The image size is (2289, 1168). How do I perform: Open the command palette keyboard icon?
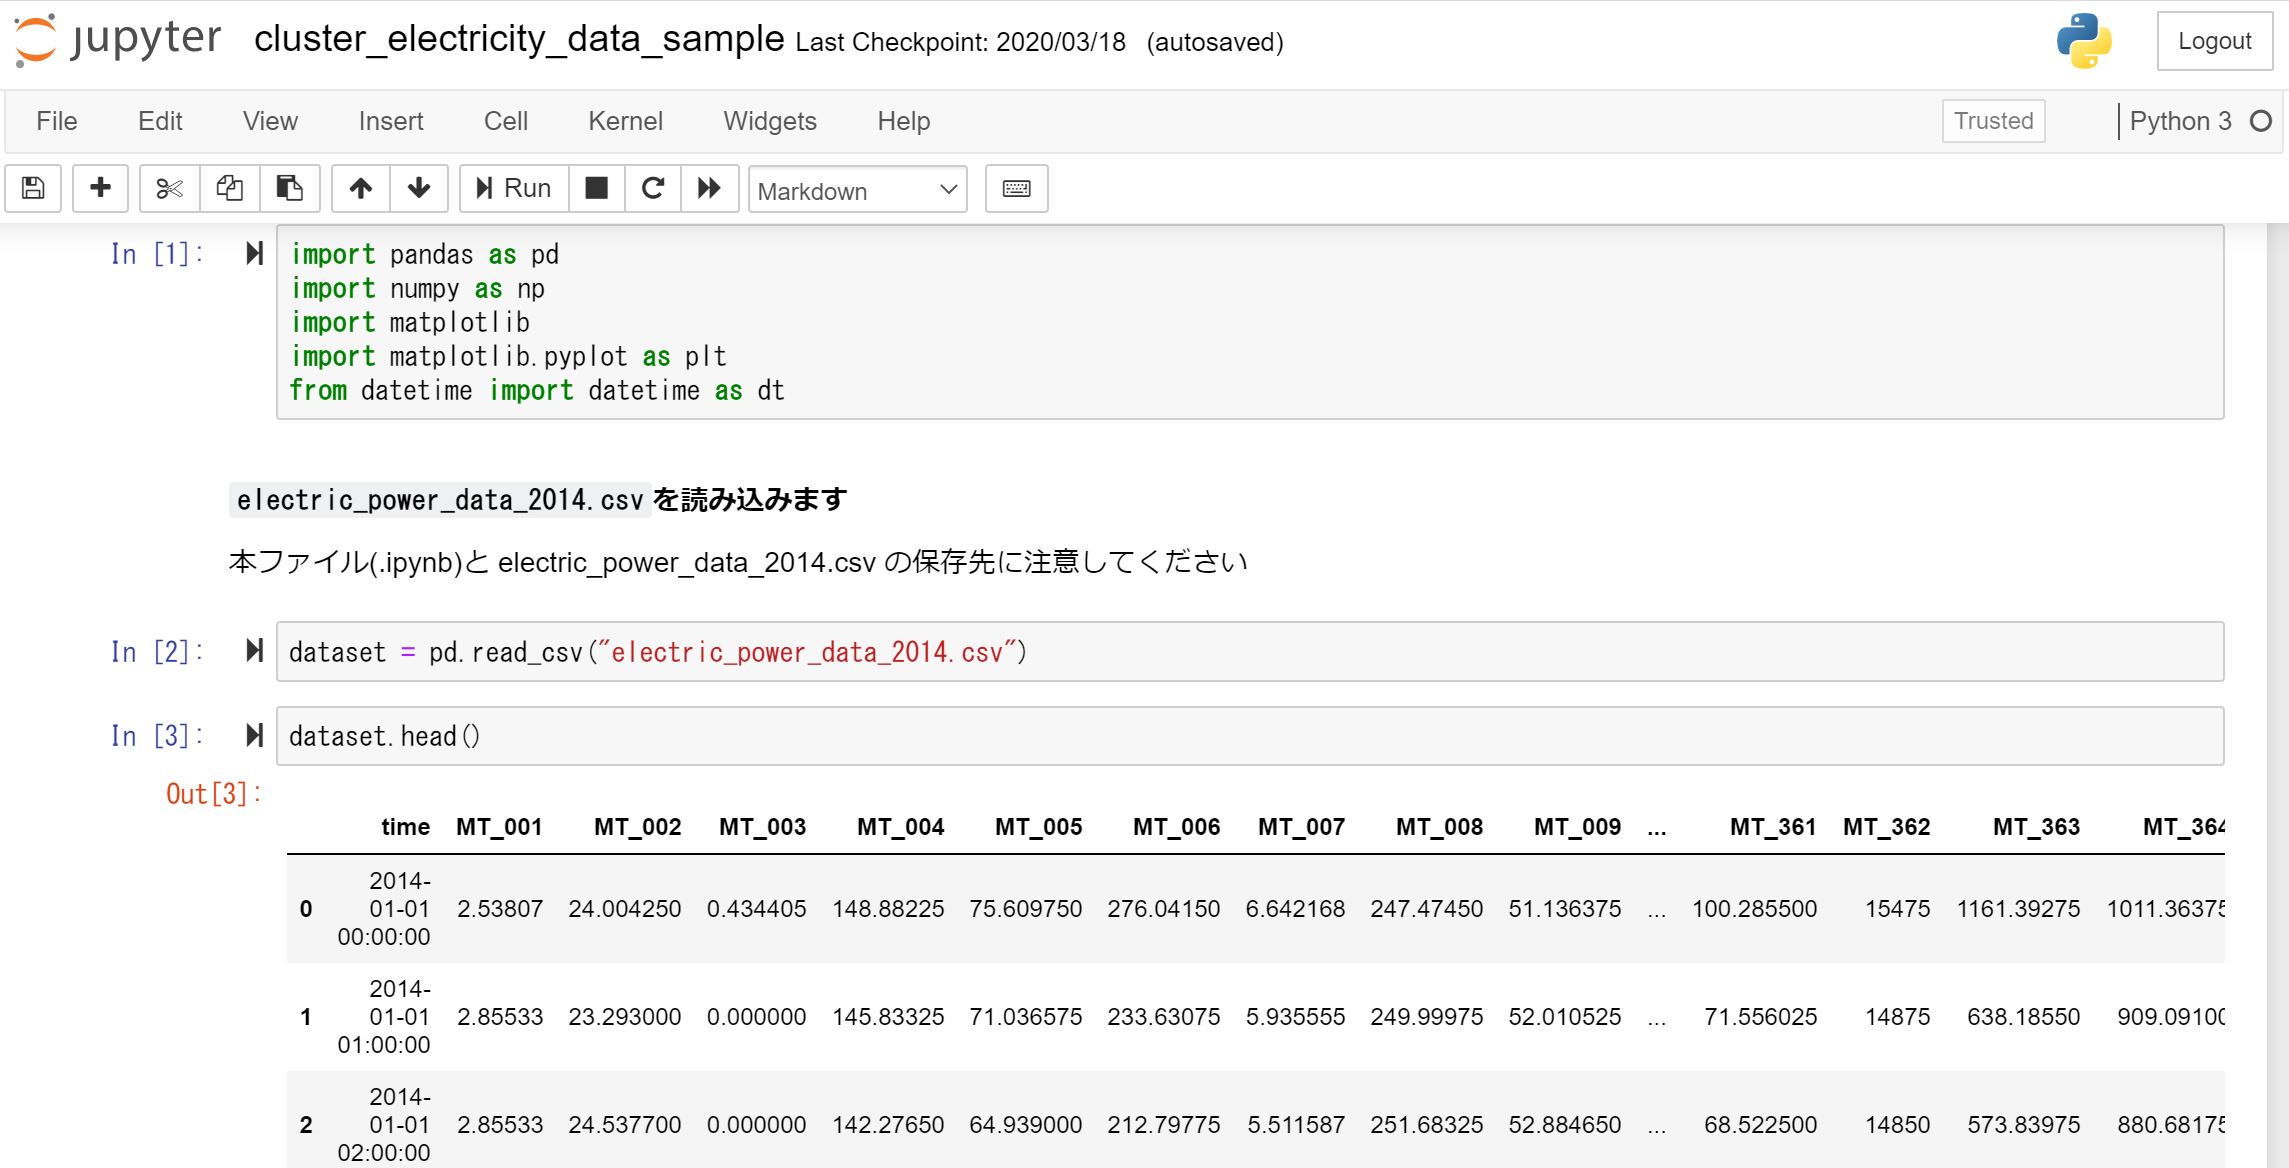click(x=1016, y=189)
